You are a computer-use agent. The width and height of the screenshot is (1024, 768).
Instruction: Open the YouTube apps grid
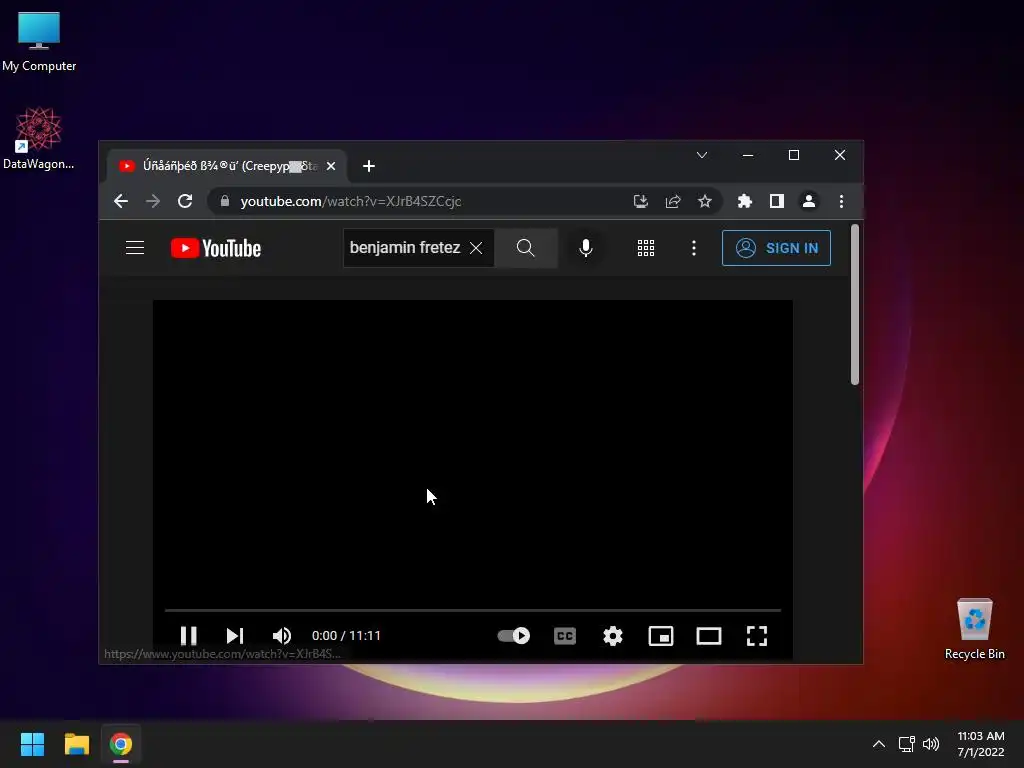[x=646, y=248]
